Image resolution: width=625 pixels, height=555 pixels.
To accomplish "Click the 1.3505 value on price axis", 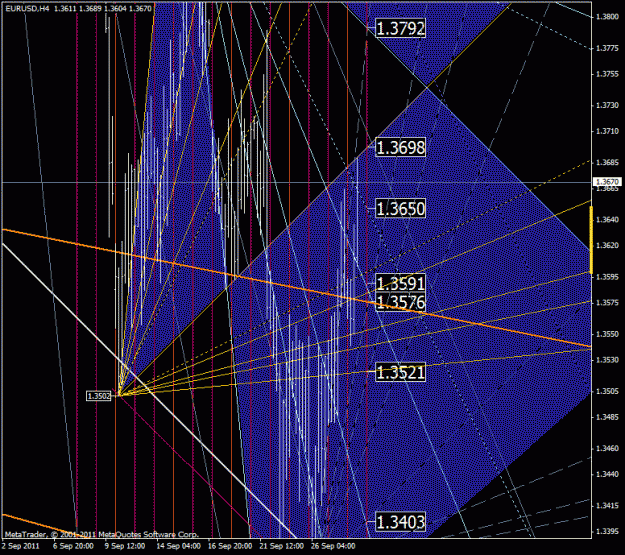I will [607, 391].
